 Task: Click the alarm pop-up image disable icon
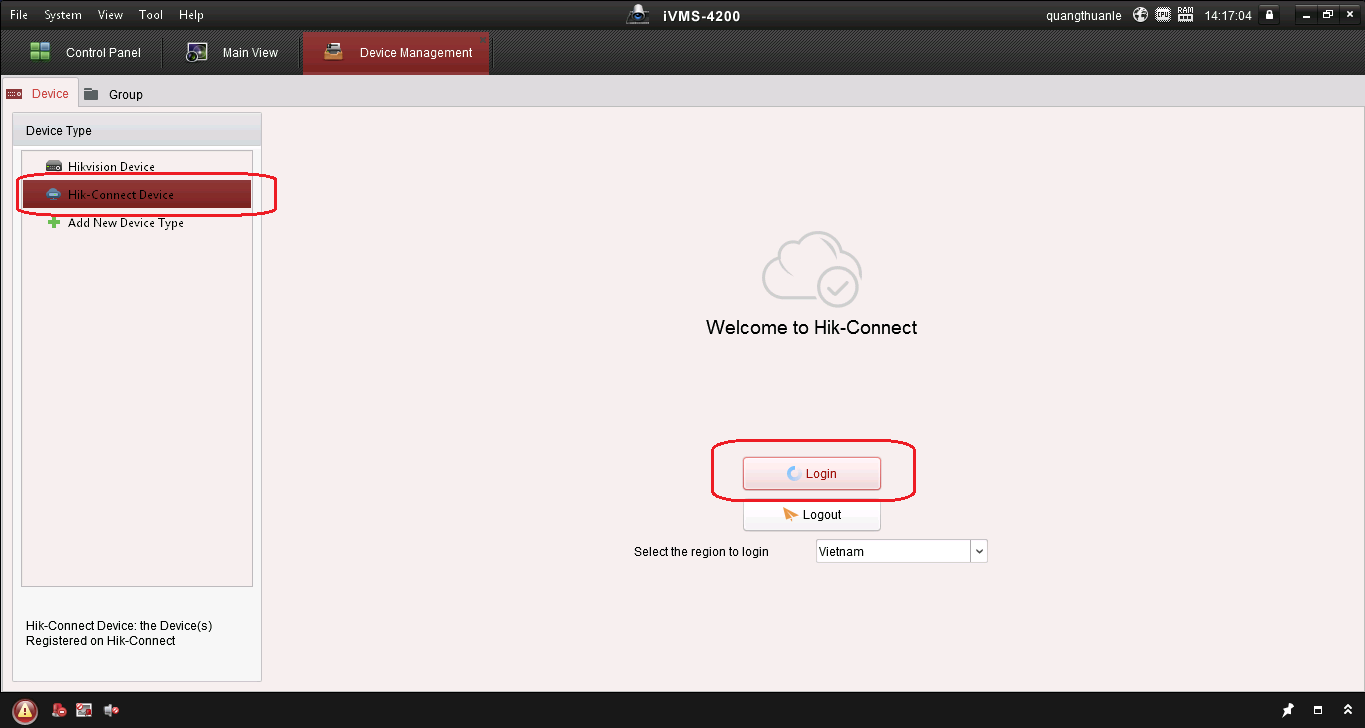click(x=85, y=711)
